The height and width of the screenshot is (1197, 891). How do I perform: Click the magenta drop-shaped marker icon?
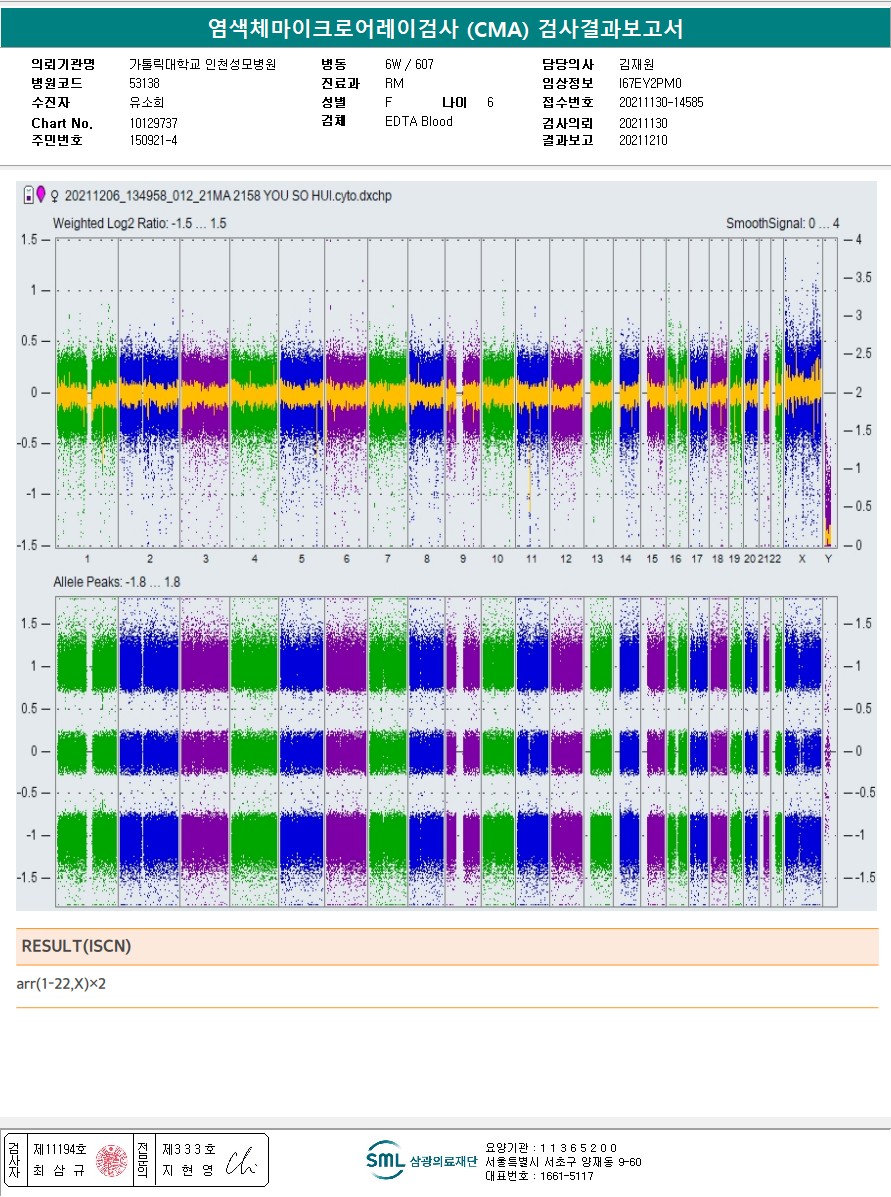click(41, 194)
